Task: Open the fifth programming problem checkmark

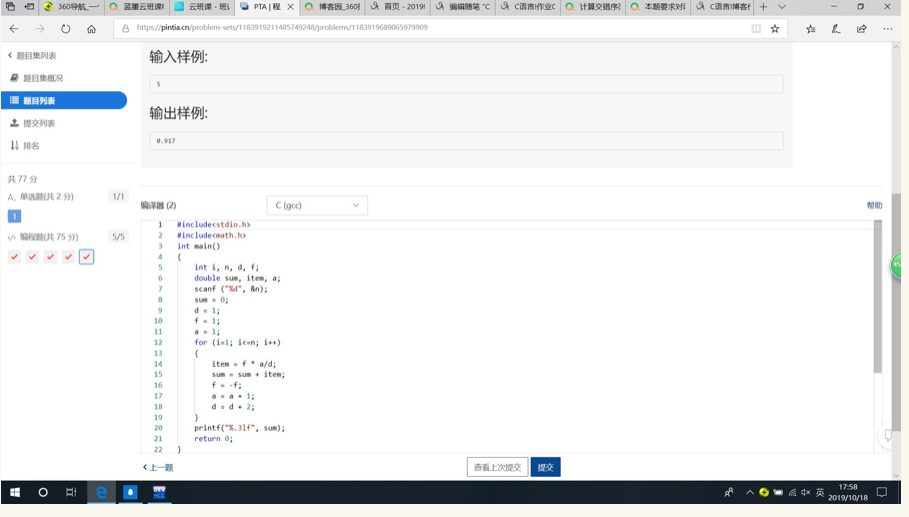Action: tap(86, 256)
